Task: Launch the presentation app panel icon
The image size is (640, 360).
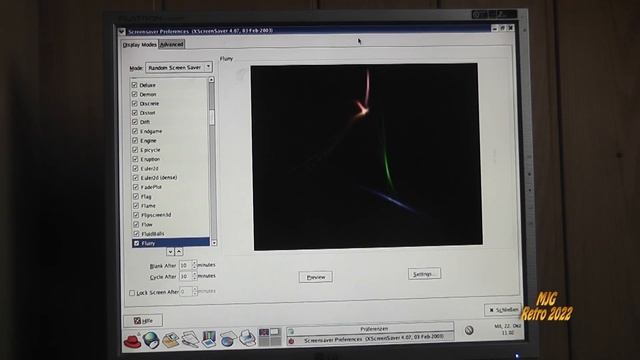Action: pos(209,339)
